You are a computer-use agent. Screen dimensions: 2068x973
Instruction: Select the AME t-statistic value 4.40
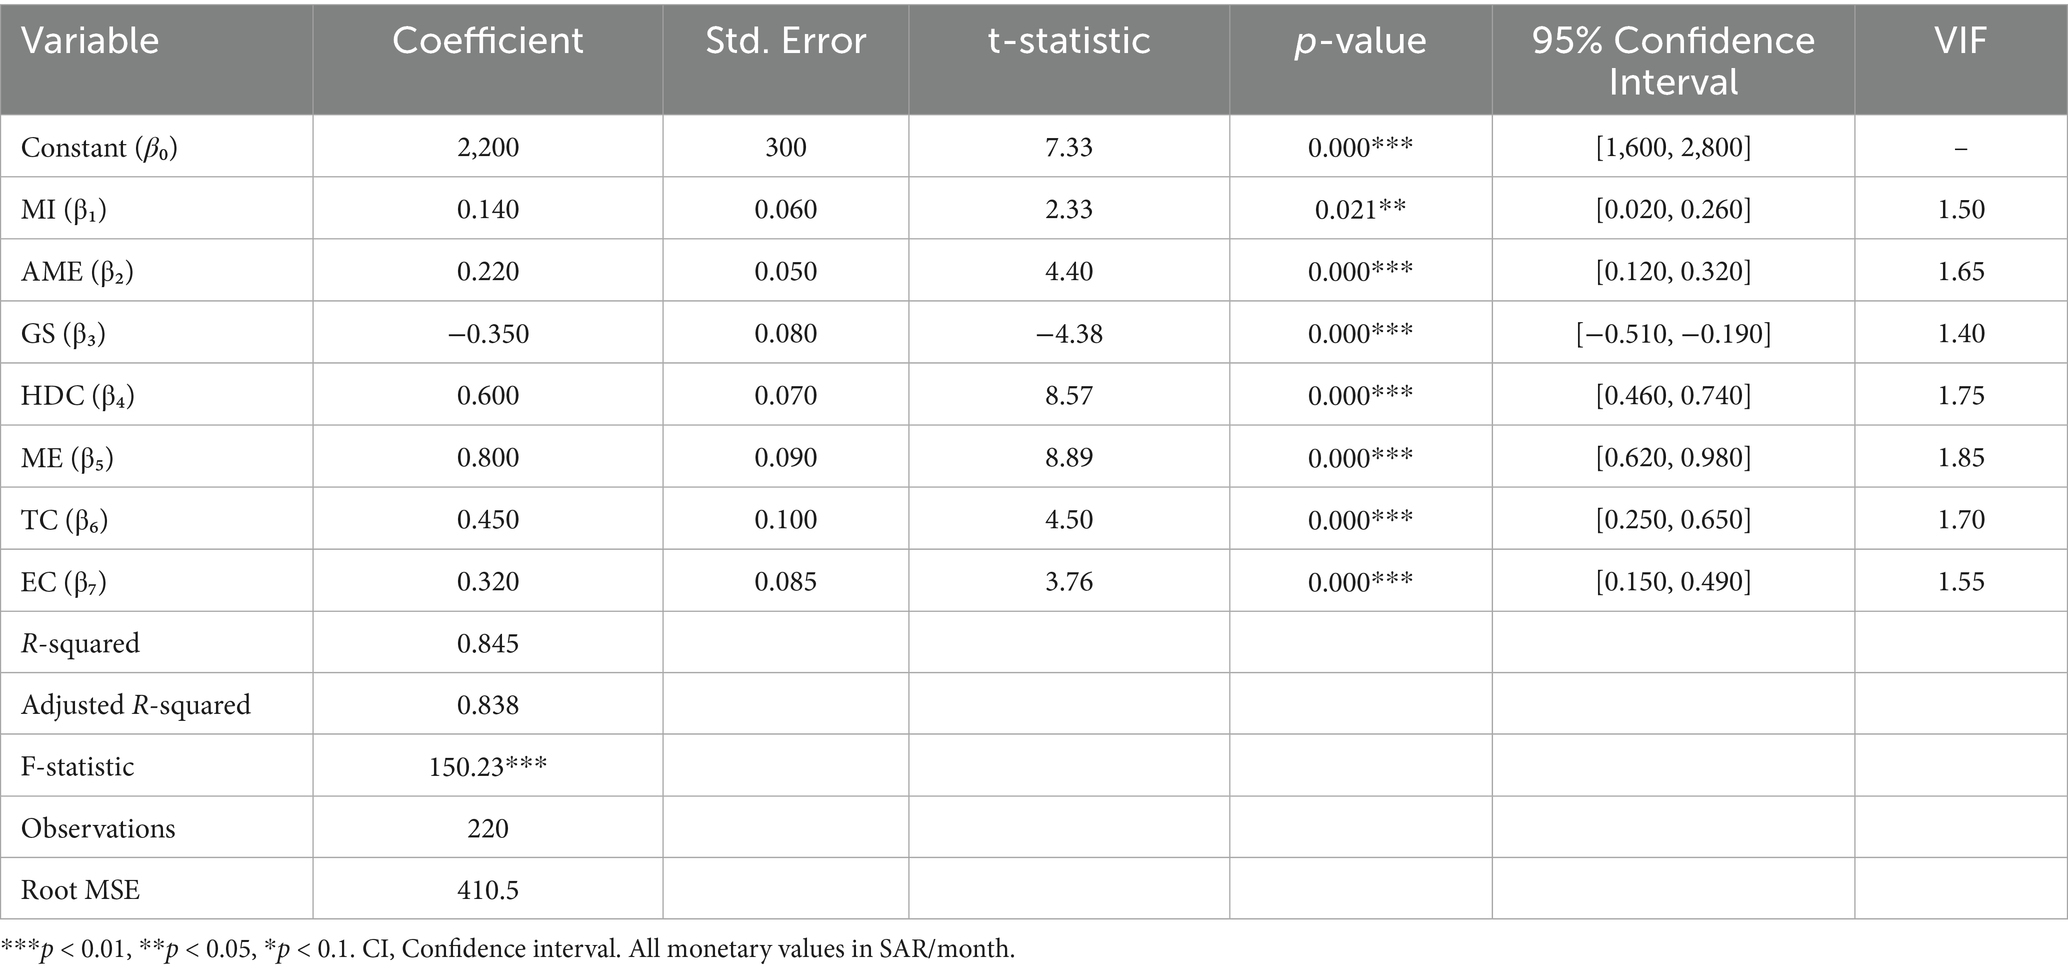point(1069,272)
